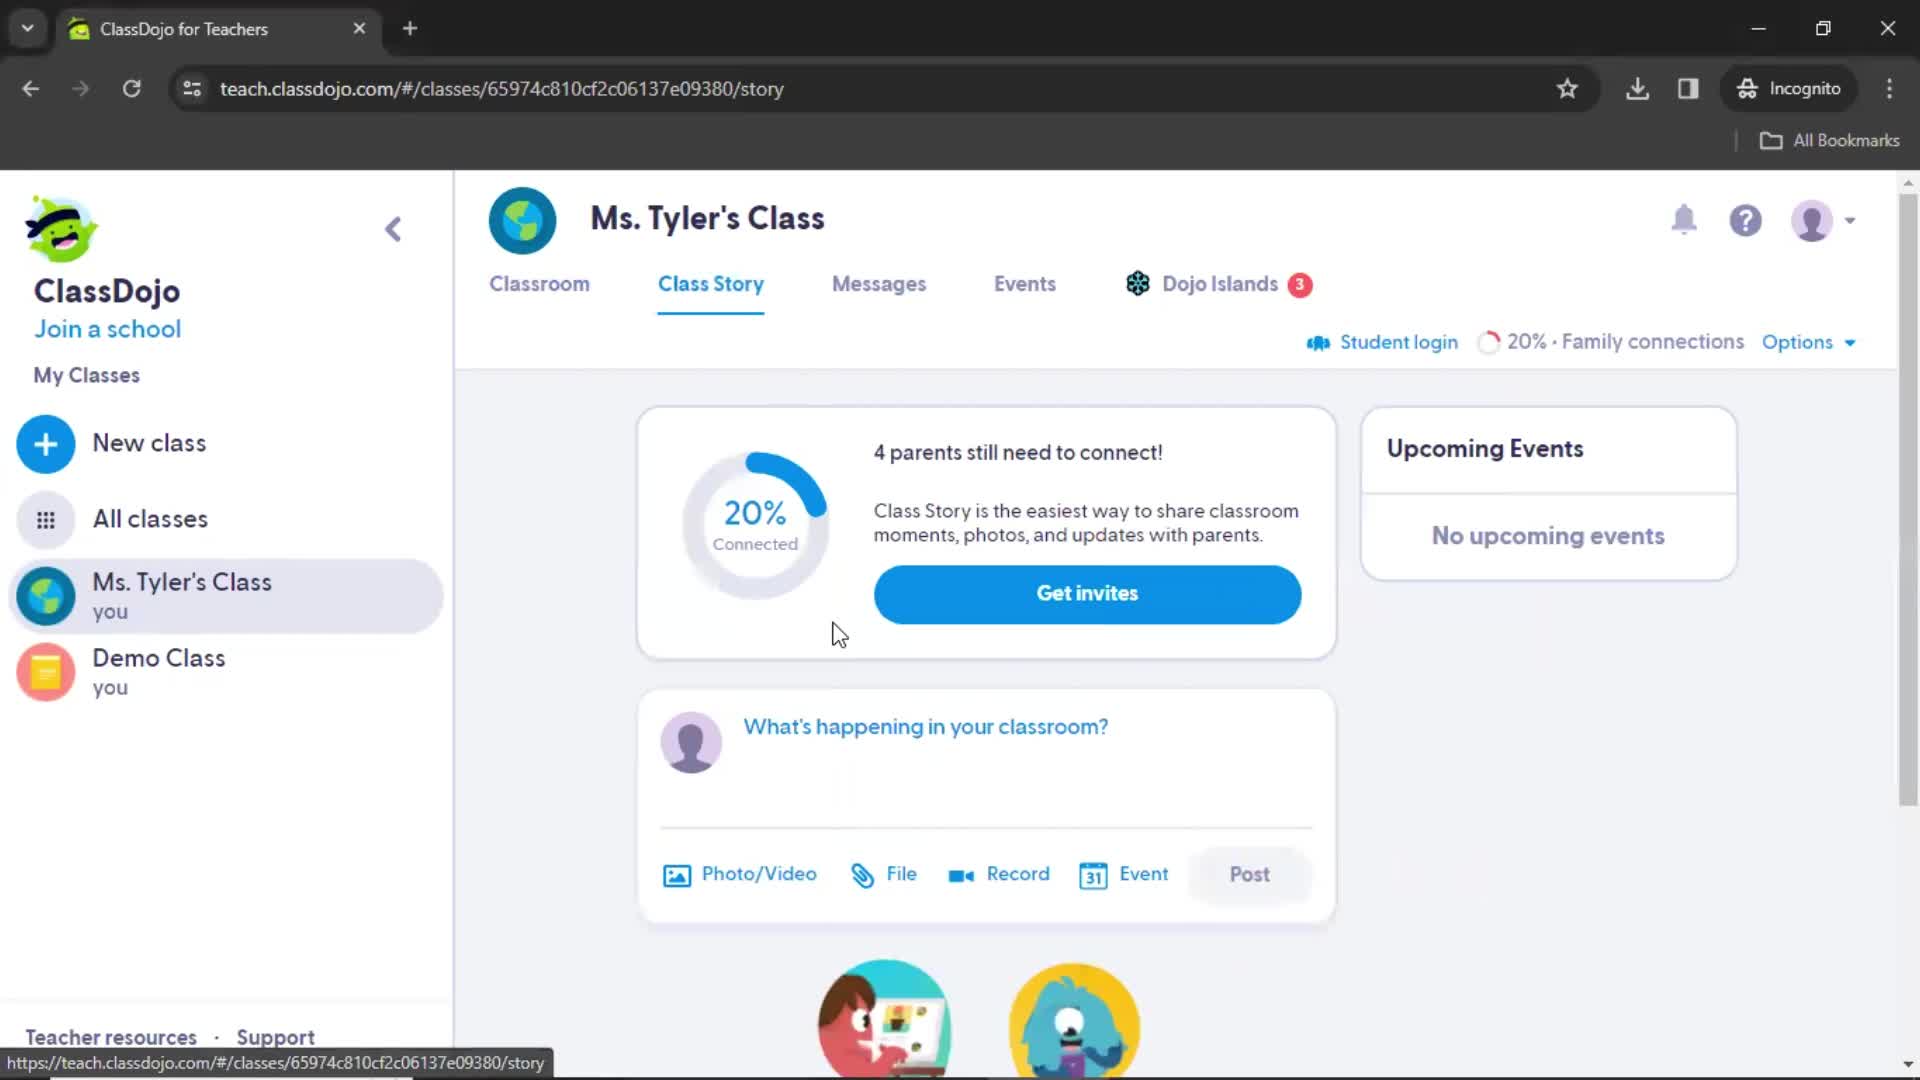Screen dimensions: 1920x1080
Task: Bookmark this page with the star
Action: (1567, 89)
